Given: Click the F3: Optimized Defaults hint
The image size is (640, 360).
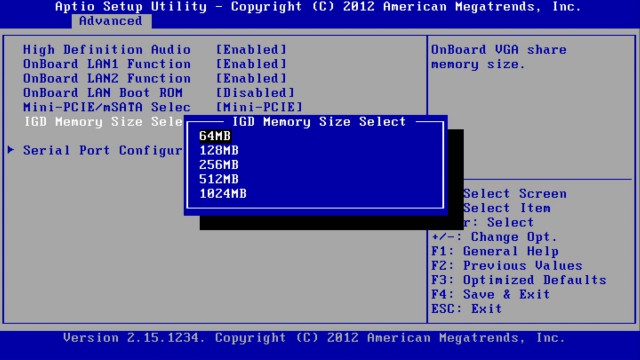Looking at the screenshot, I should click(519, 280).
